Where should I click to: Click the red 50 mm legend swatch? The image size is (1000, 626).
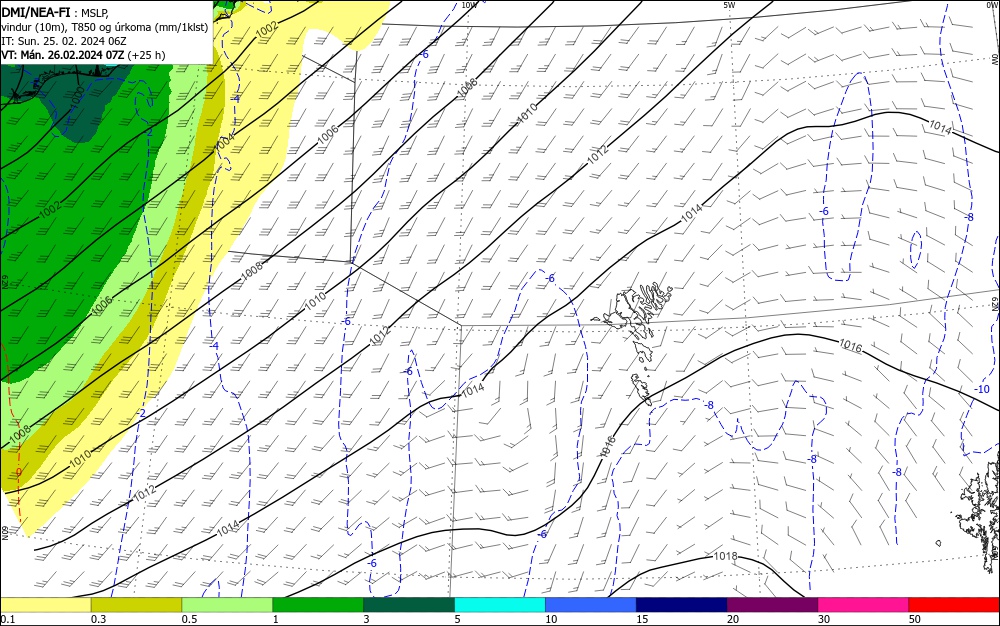(954, 605)
